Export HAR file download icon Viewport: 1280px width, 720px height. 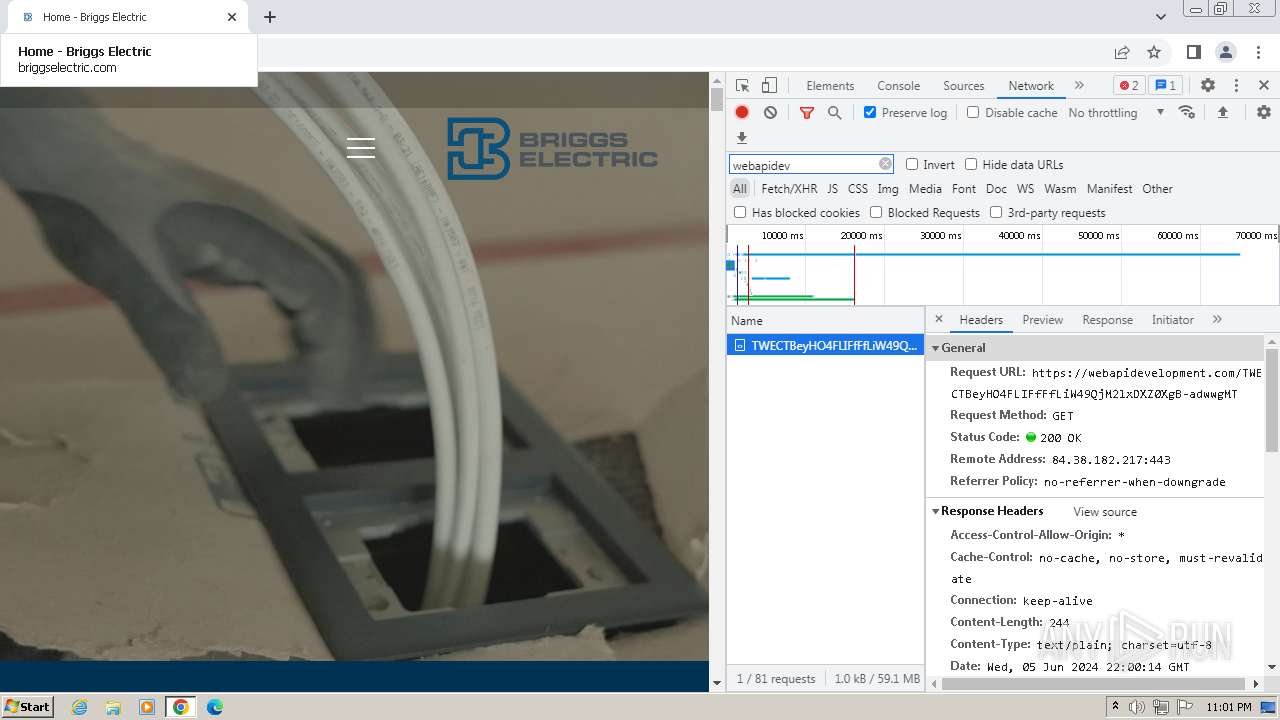(742, 138)
